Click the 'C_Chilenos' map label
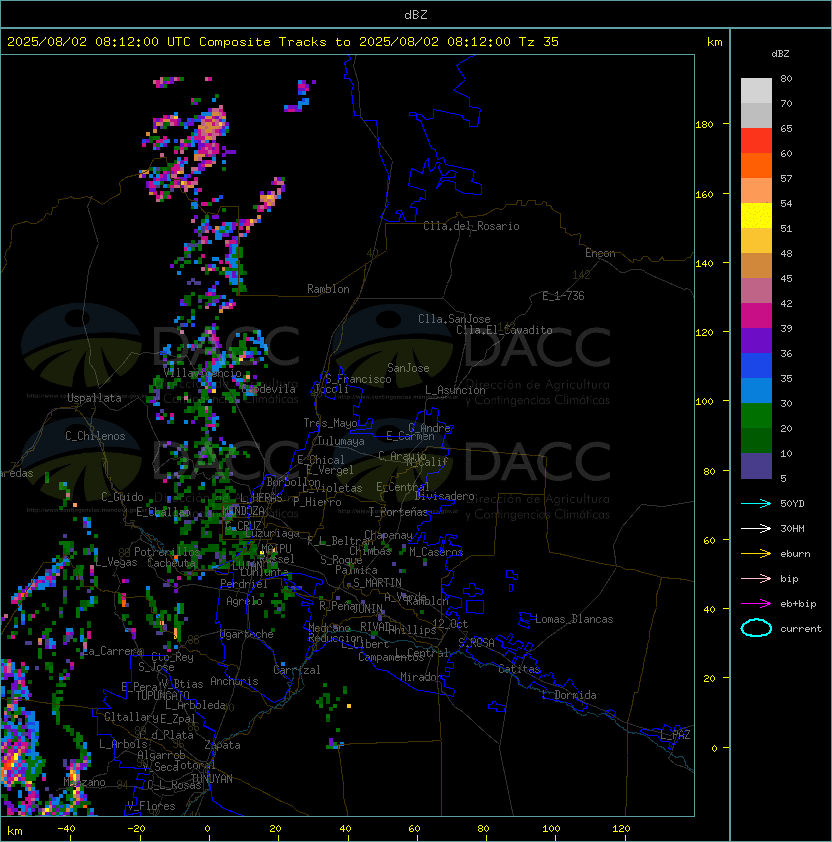Image resolution: width=832 pixels, height=842 pixels. point(95,436)
